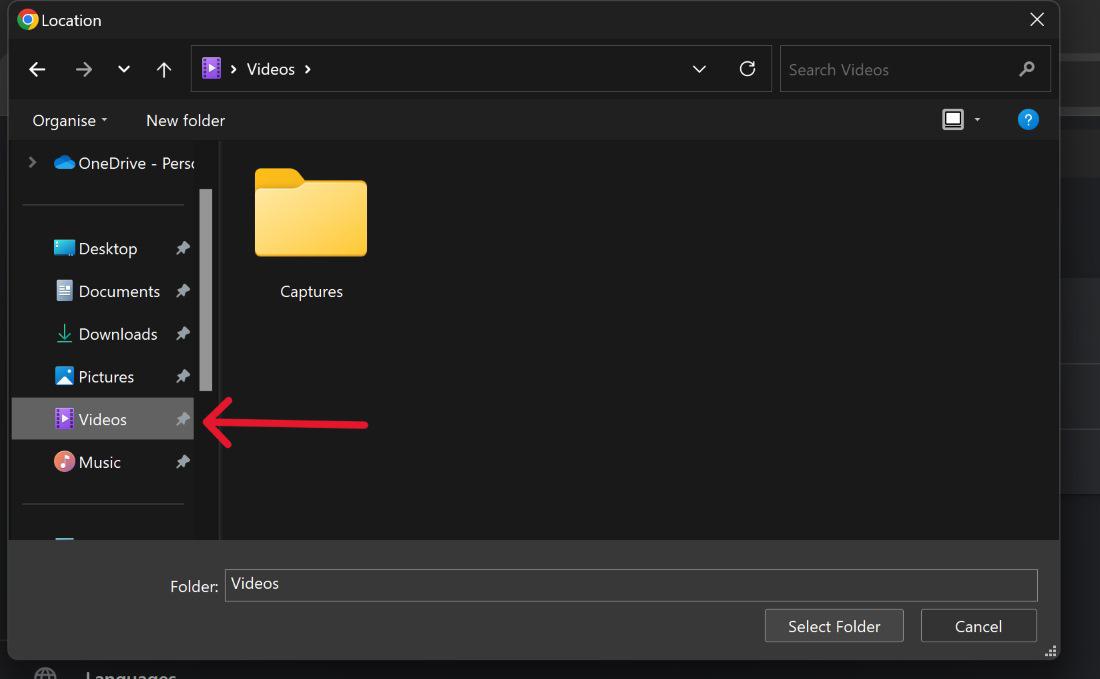Refresh the Videos folder view

(x=748, y=69)
